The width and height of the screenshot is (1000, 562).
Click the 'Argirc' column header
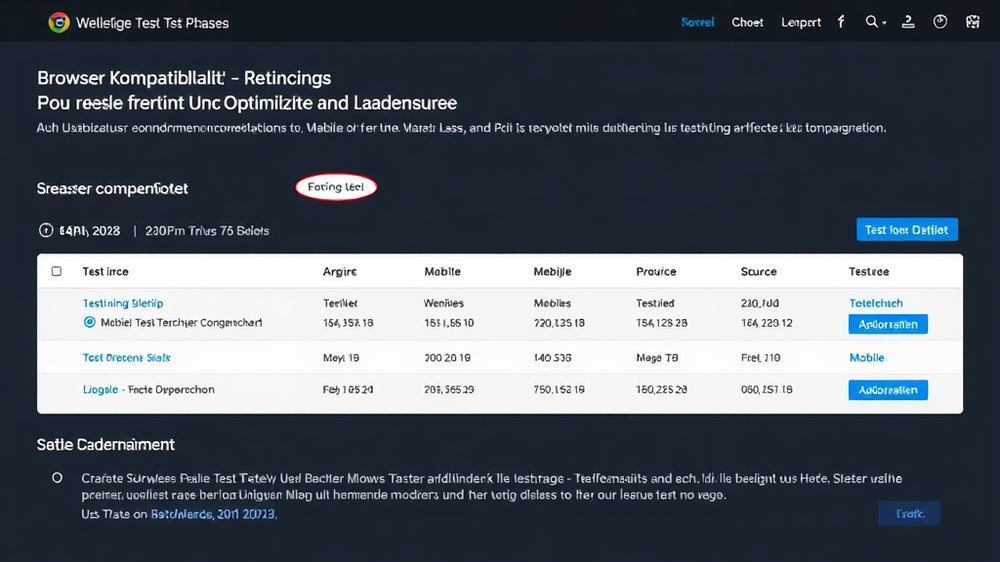[x=339, y=271]
